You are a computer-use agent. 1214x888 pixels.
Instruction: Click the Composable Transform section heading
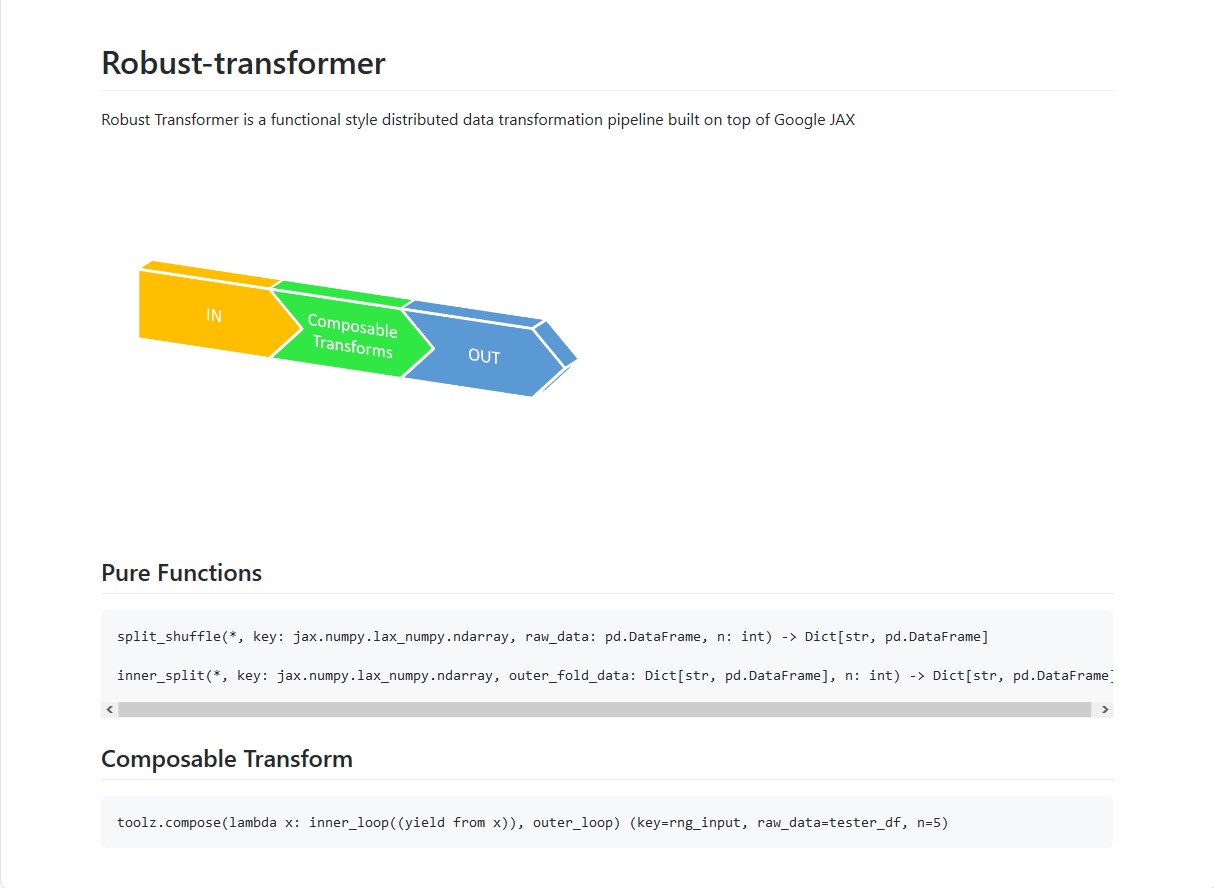coord(227,759)
